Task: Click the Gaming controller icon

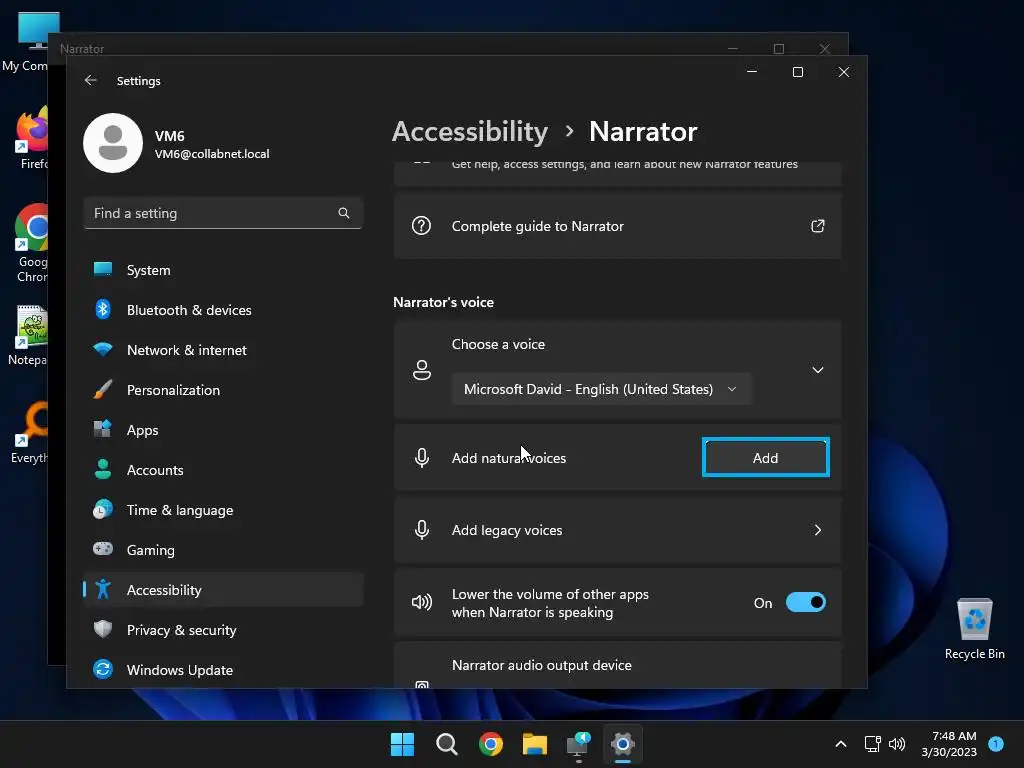Action: click(103, 549)
